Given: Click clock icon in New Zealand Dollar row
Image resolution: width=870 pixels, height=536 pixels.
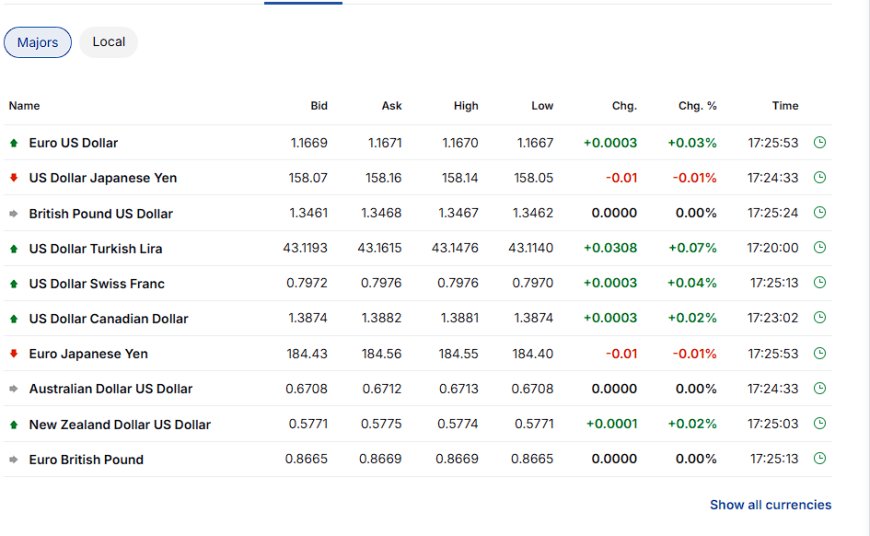Looking at the screenshot, I should [820, 423].
